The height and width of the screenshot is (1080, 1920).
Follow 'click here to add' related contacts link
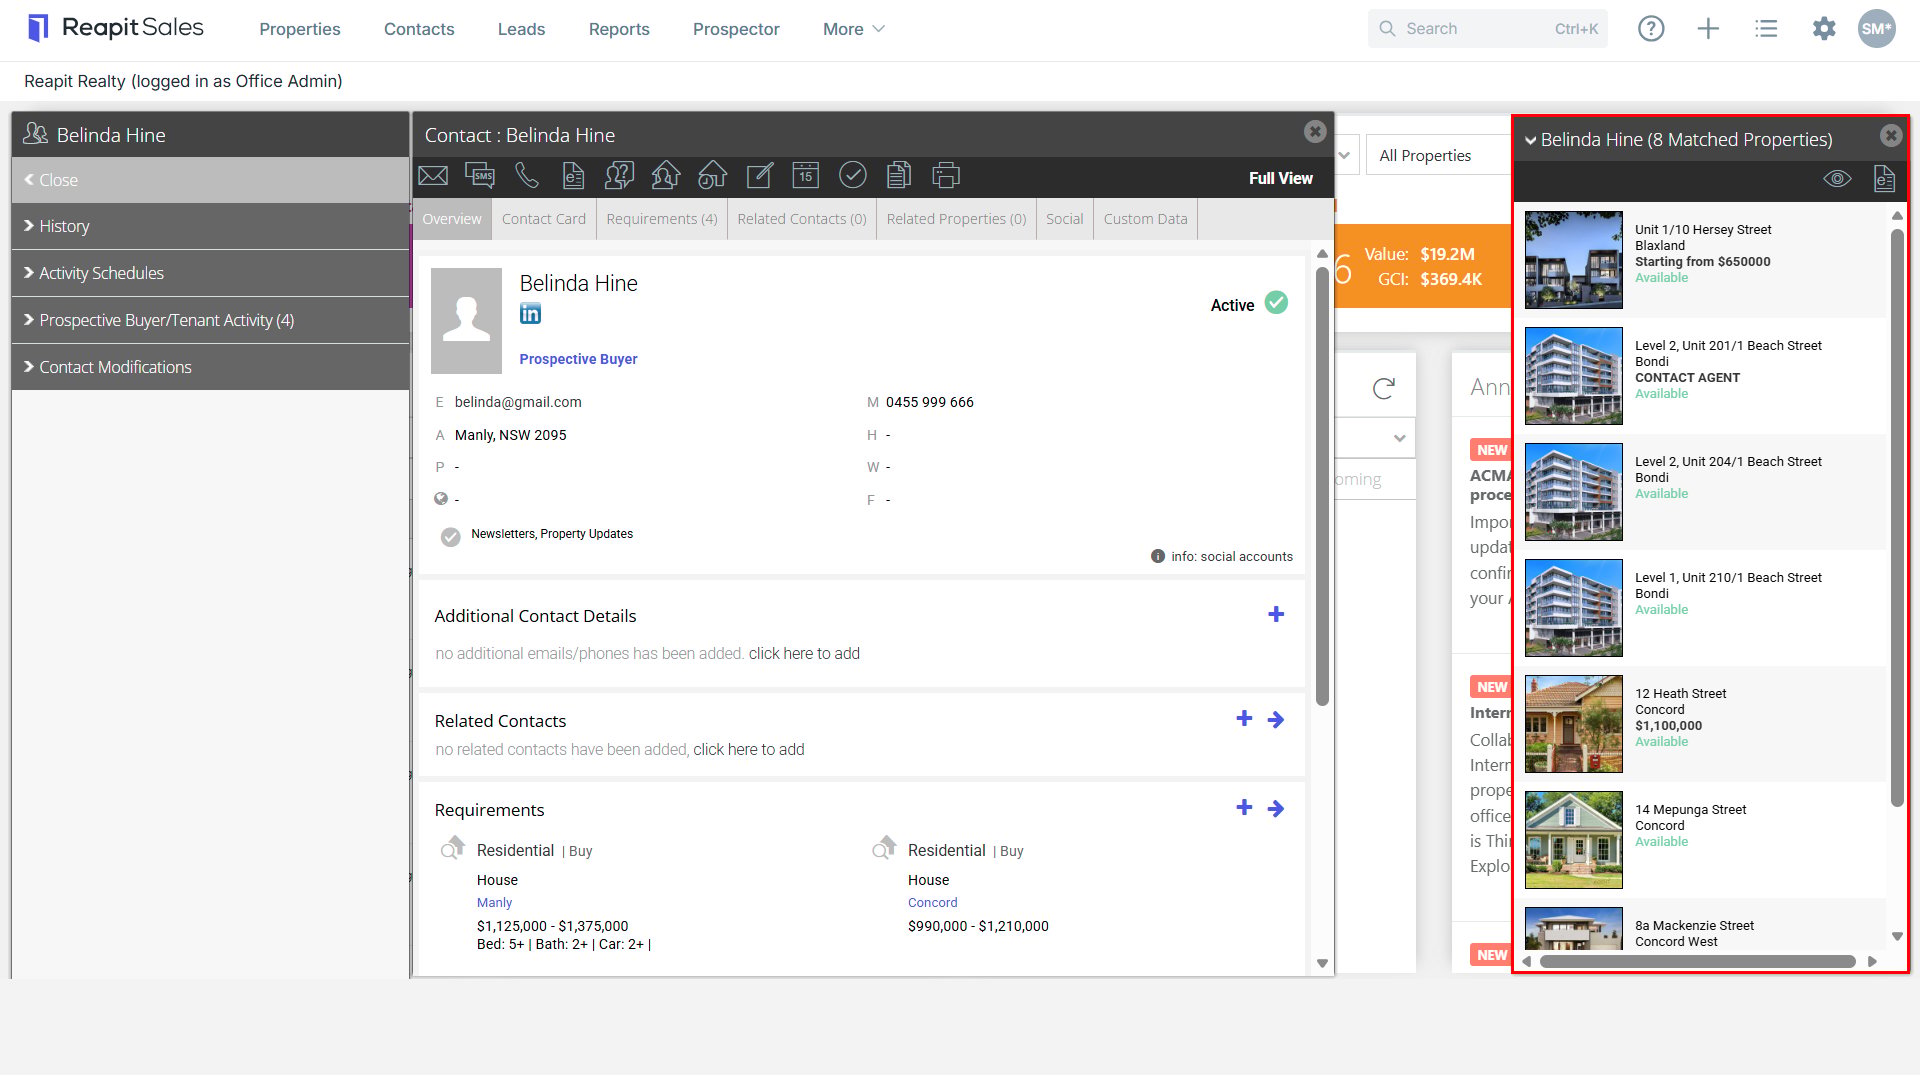pyautogui.click(x=749, y=750)
